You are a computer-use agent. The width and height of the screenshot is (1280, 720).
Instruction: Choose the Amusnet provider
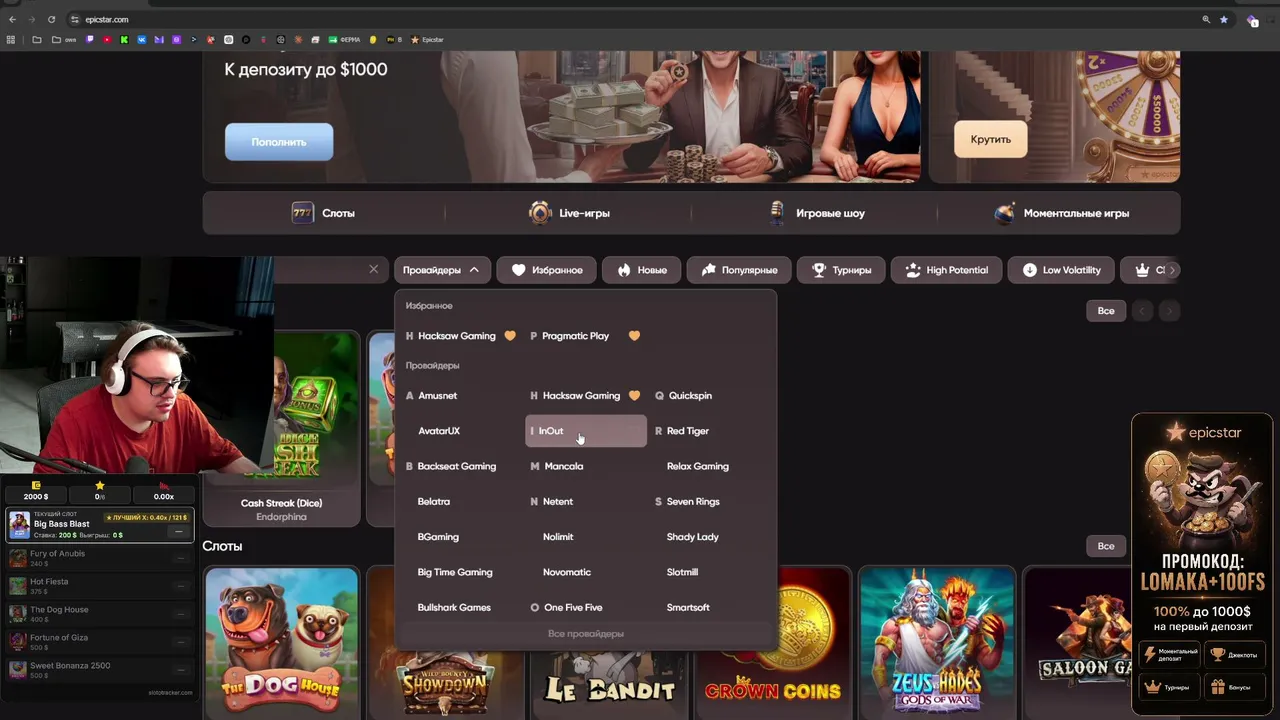(x=437, y=396)
